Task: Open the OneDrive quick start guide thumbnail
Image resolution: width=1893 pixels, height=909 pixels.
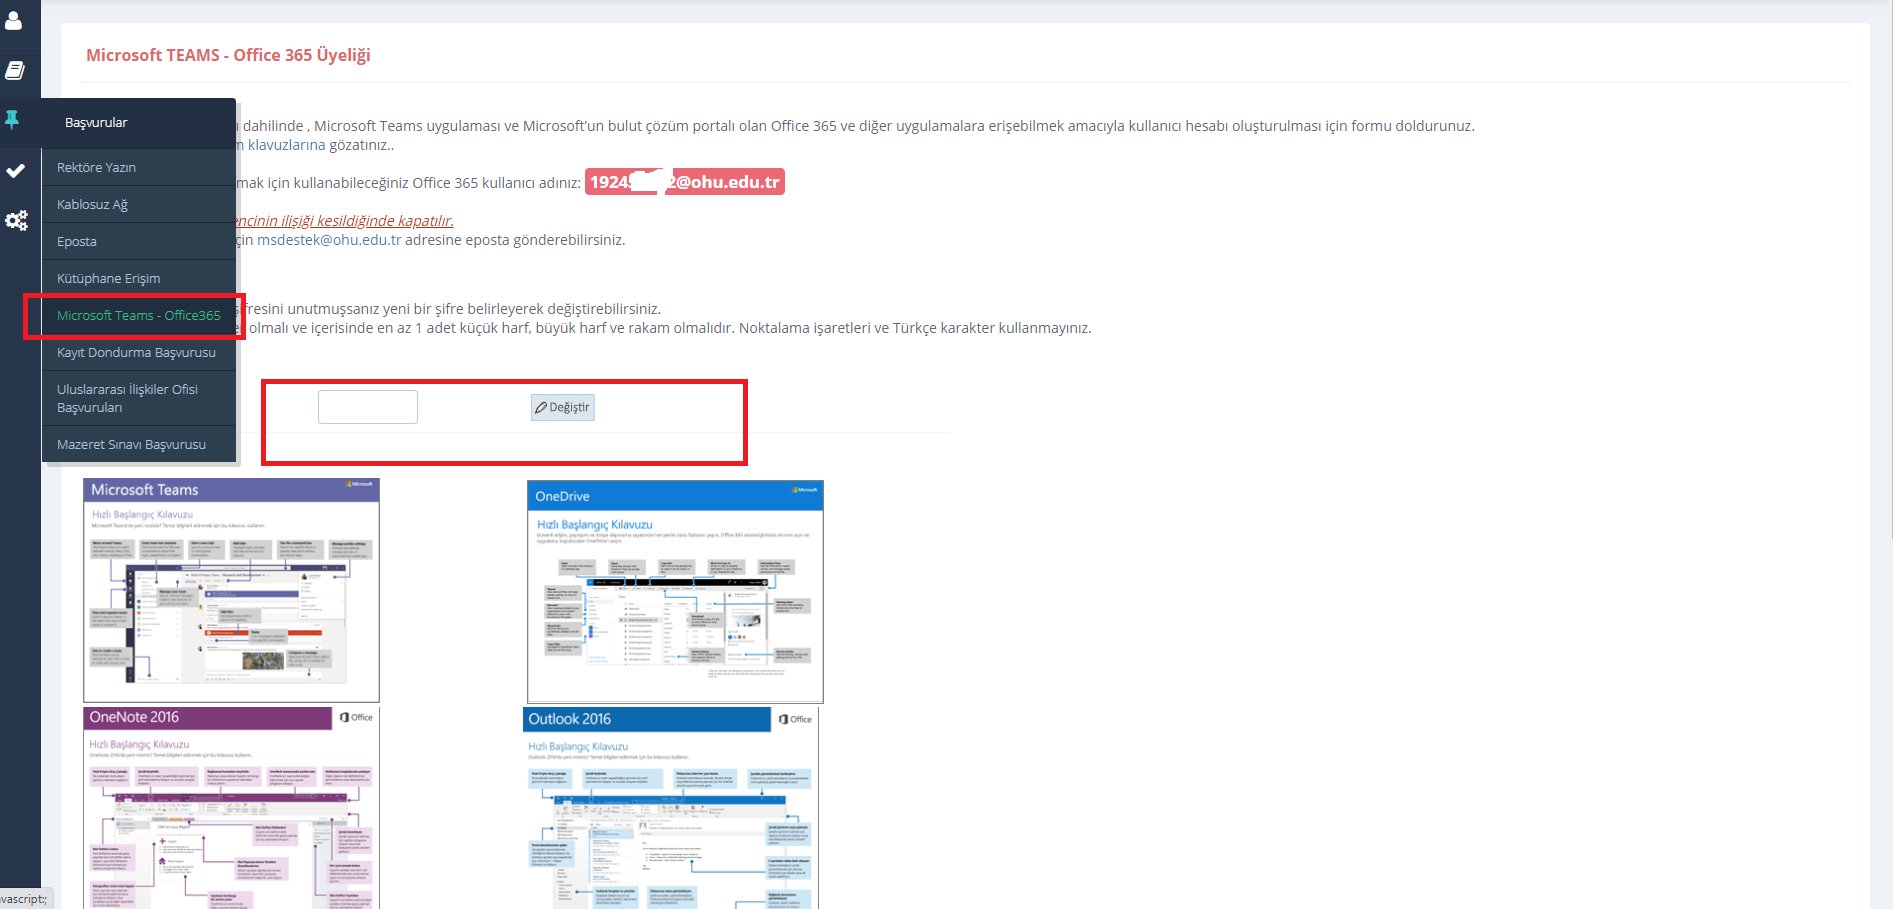Action: tap(675, 592)
